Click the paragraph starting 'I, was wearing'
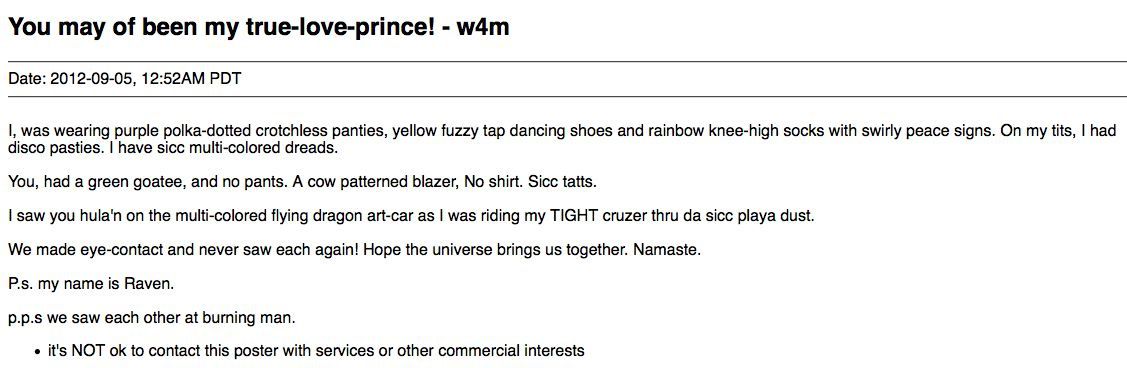Image resolution: width=1127 pixels, height=368 pixels. (562, 139)
